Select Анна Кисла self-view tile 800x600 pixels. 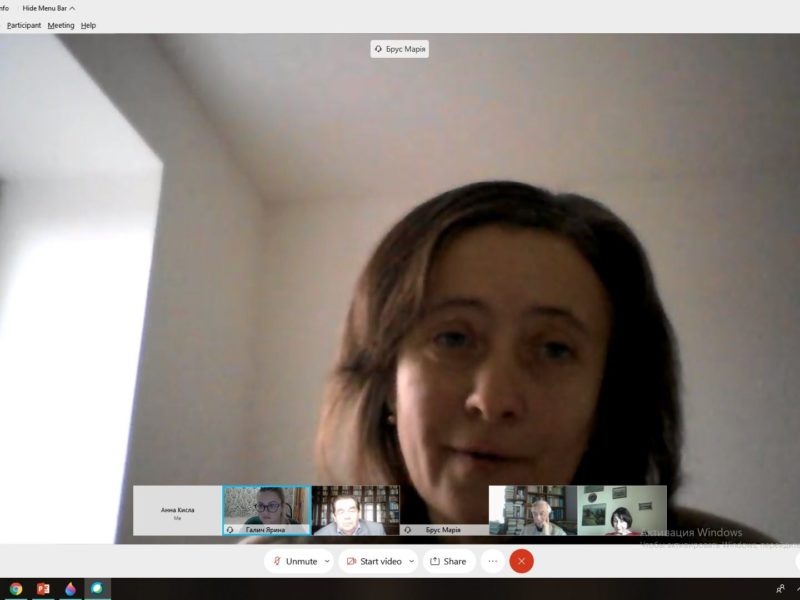point(178,510)
